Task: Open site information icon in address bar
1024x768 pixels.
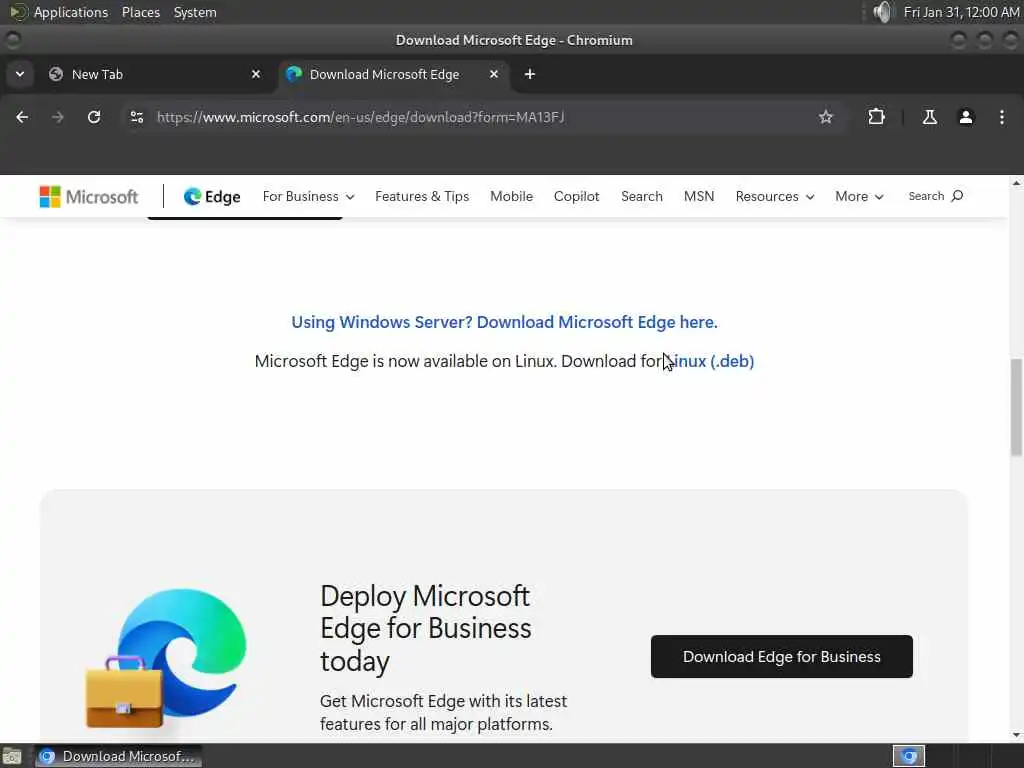Action: [136, 117]
